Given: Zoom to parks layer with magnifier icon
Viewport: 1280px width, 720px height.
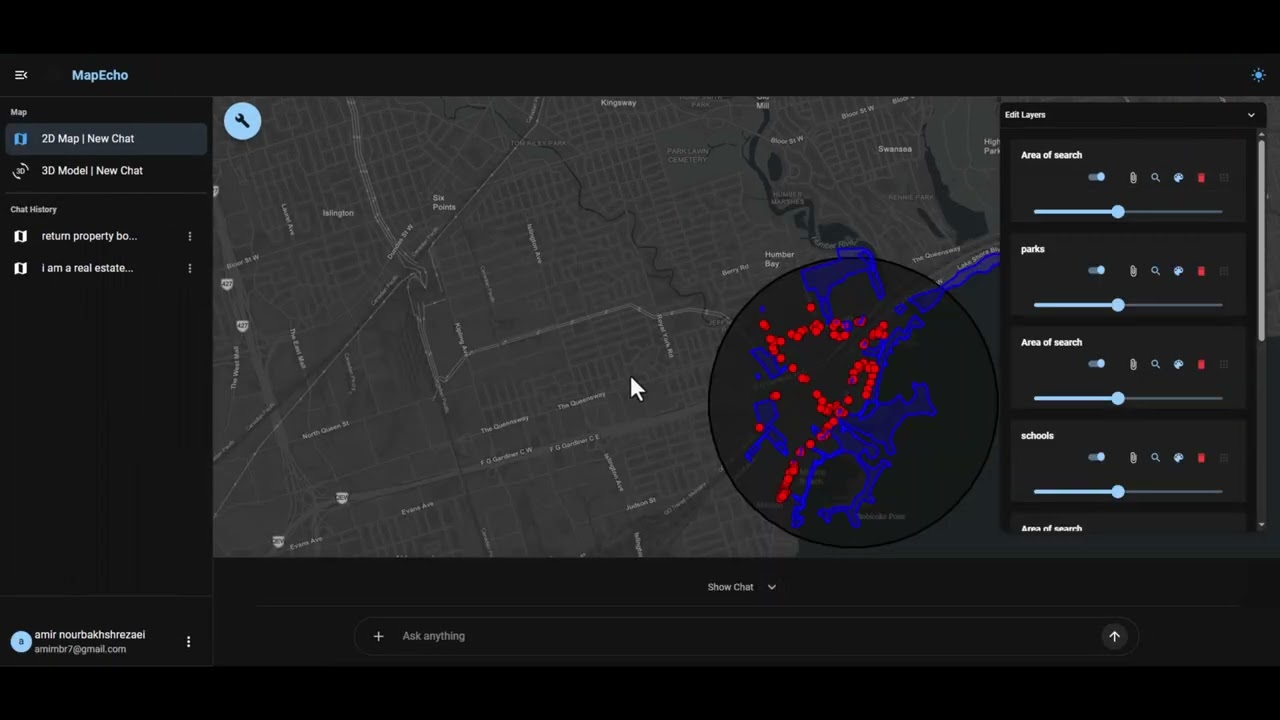Looking at the screenshot, I should click(x=1155, y=271).
